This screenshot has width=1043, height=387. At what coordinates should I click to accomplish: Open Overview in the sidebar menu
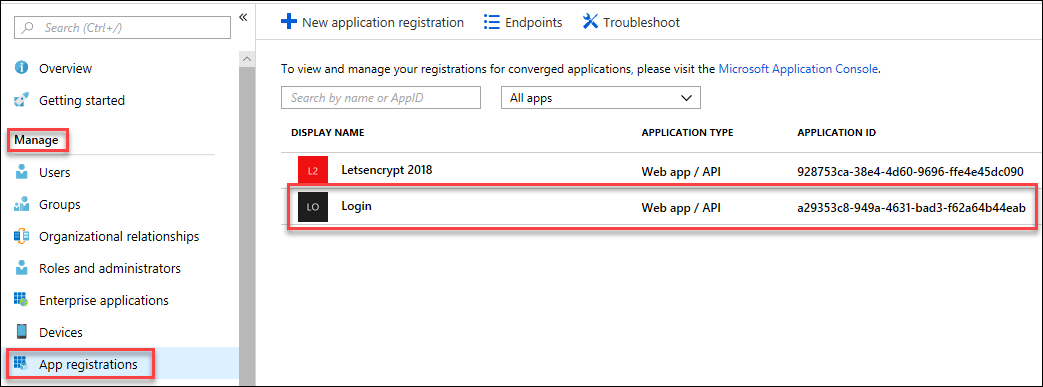coord(65,68)
